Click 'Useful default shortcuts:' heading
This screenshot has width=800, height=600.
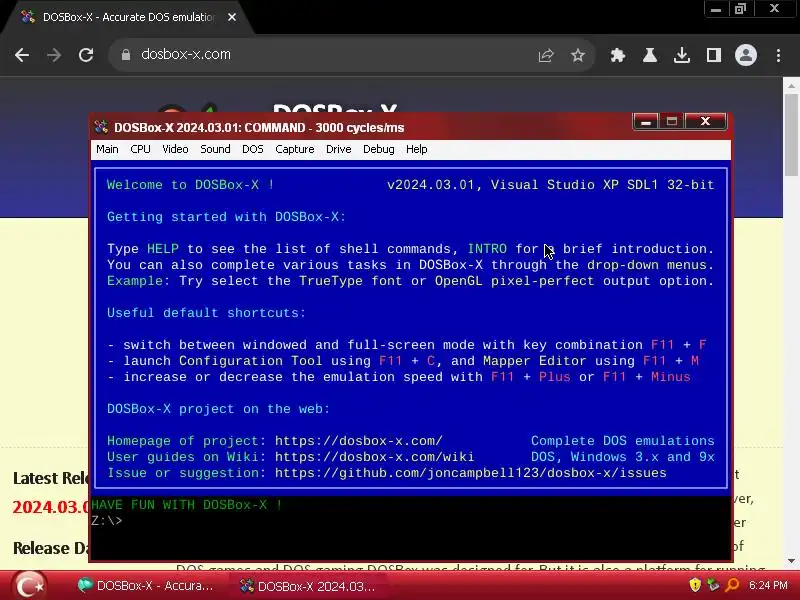click(x=206, y=313)
